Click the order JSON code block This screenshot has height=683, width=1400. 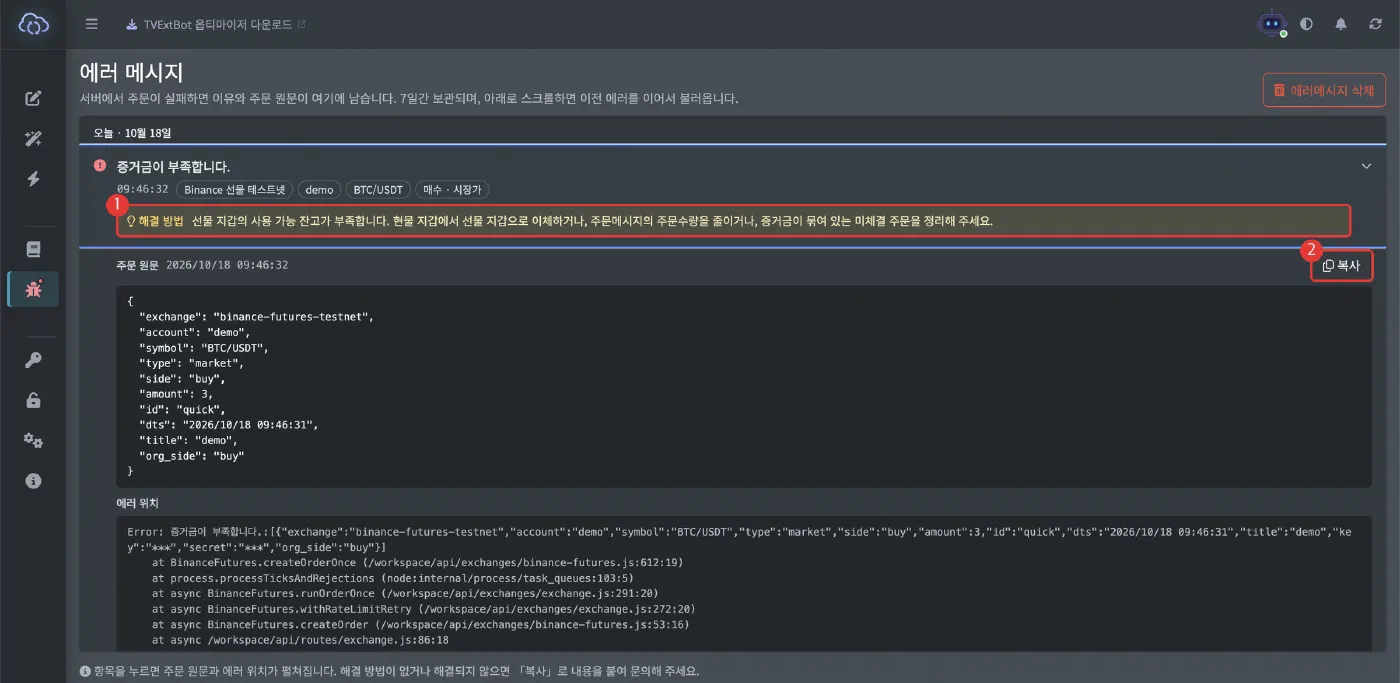tap(743, 387)
